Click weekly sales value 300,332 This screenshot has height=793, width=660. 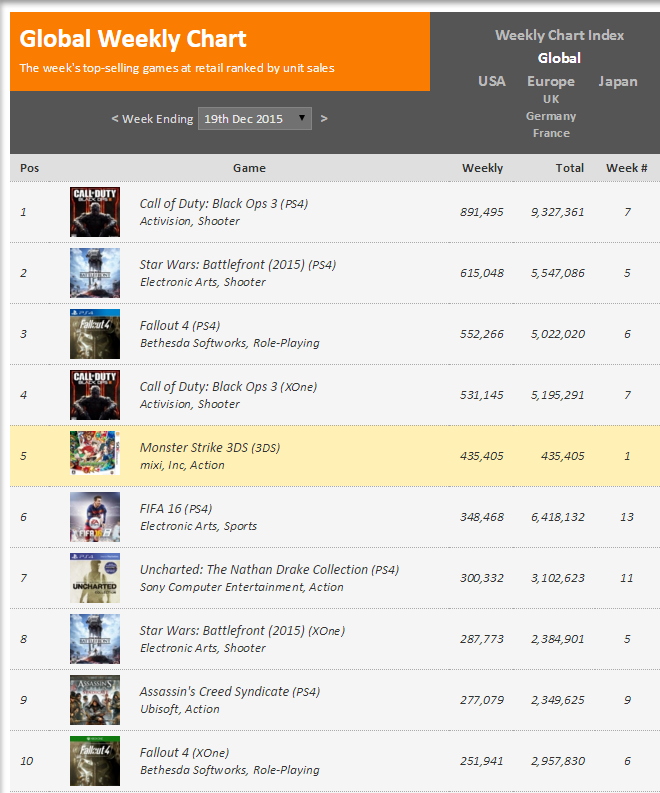point(481,579)
